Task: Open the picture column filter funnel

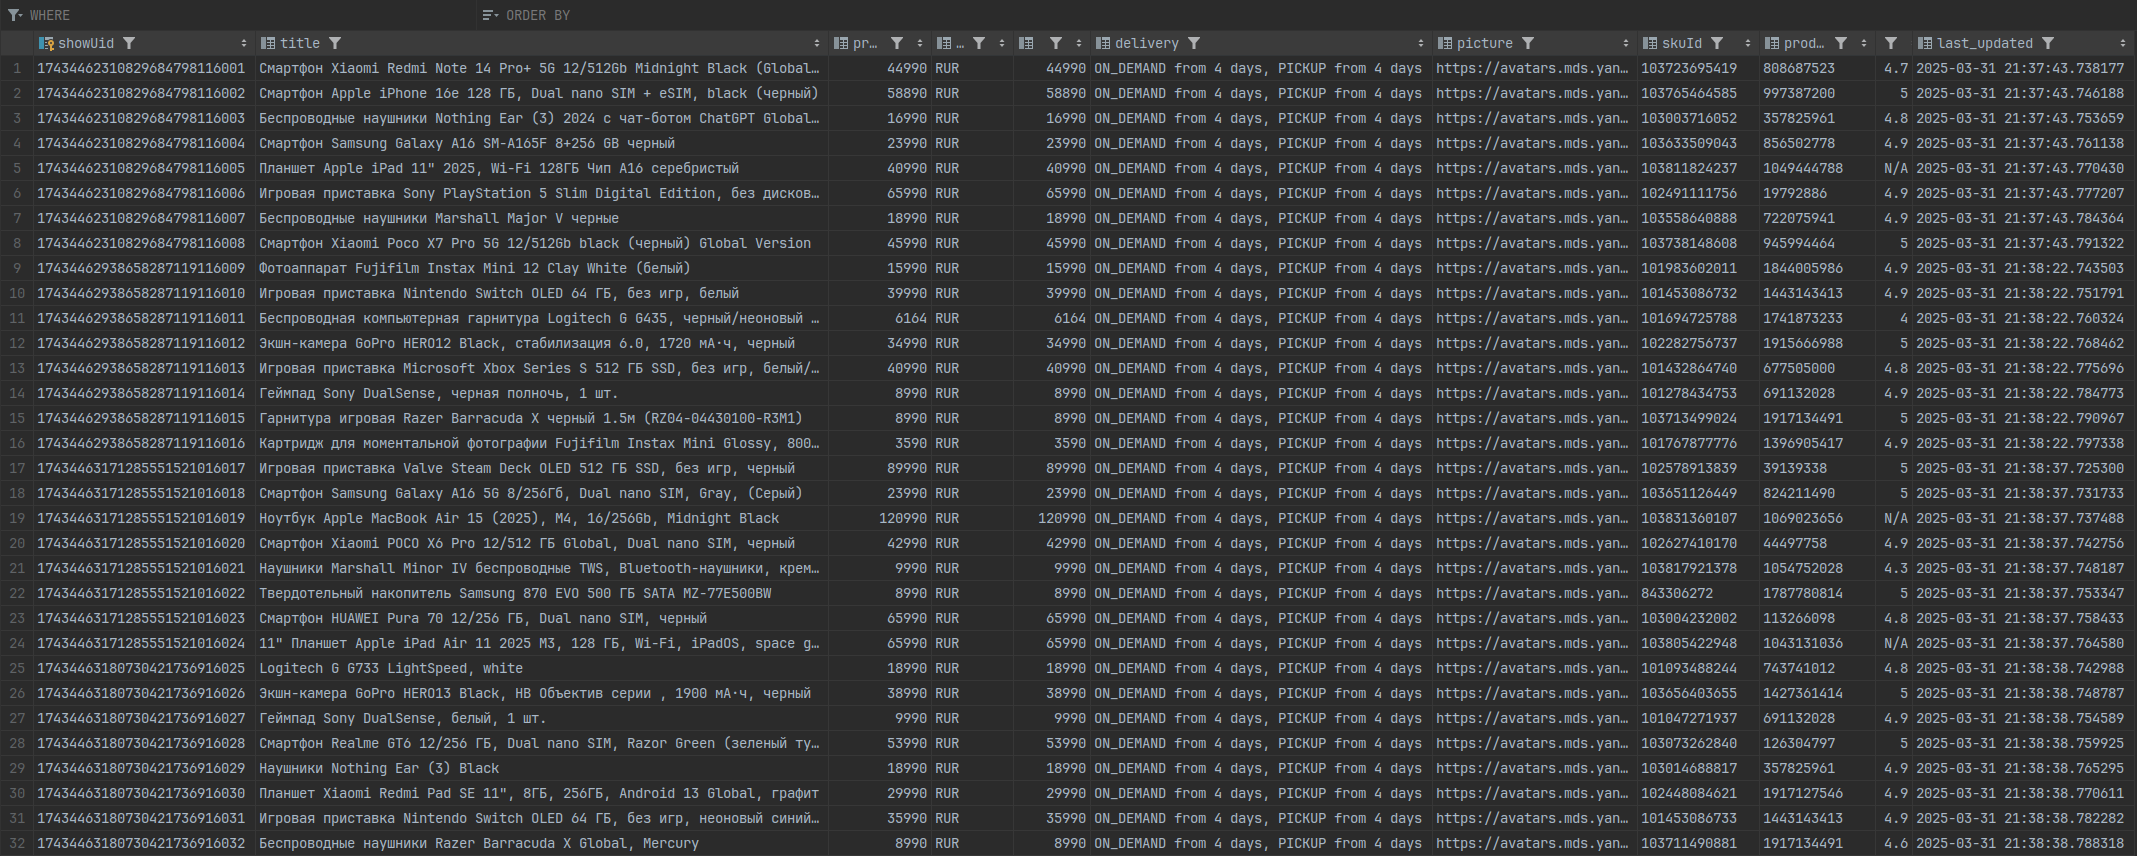Action: 1528,43
